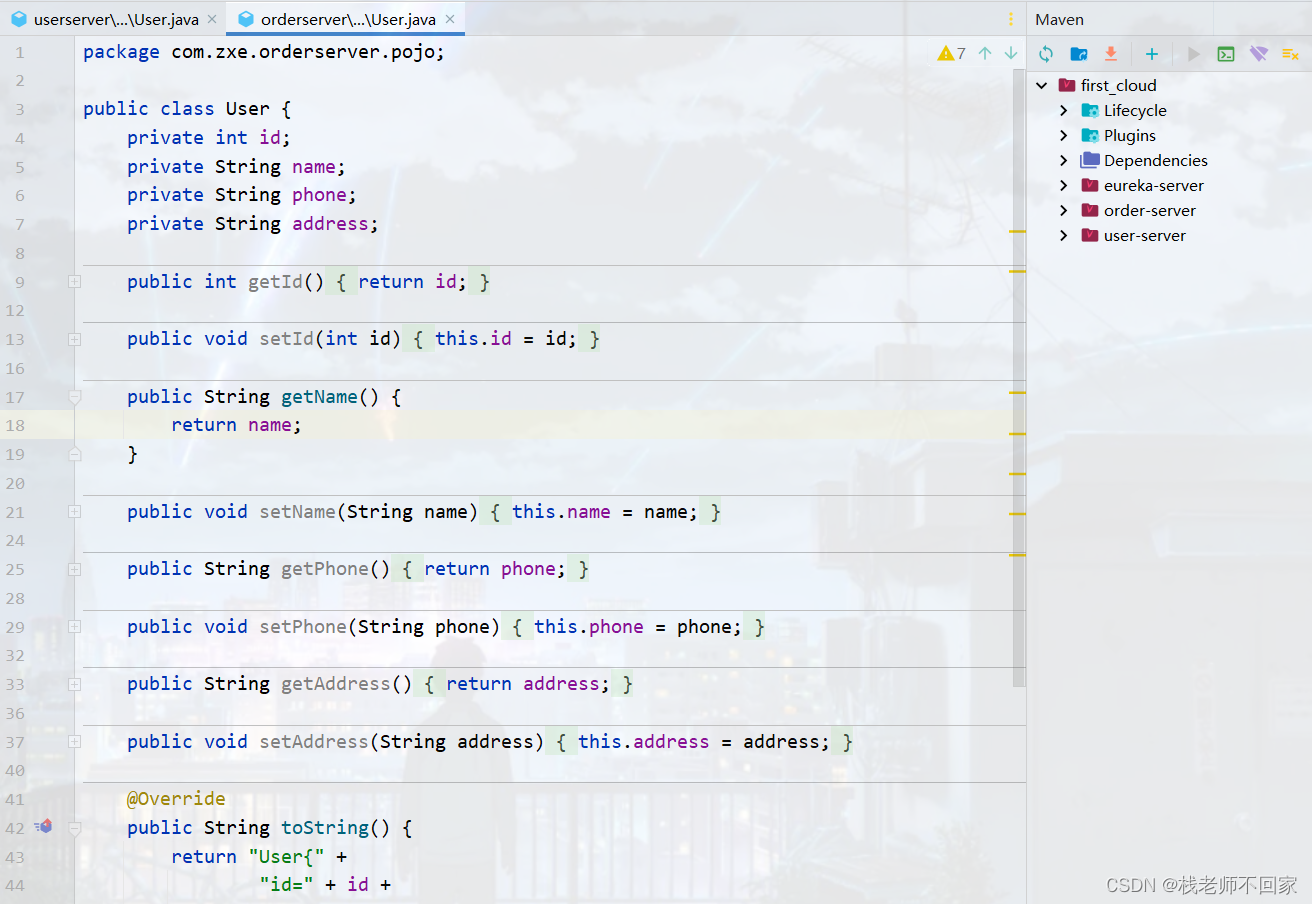Expand folded setId method at line 13
The image size is (1312, 904).
pyautogui.click(x=74, y=339)
